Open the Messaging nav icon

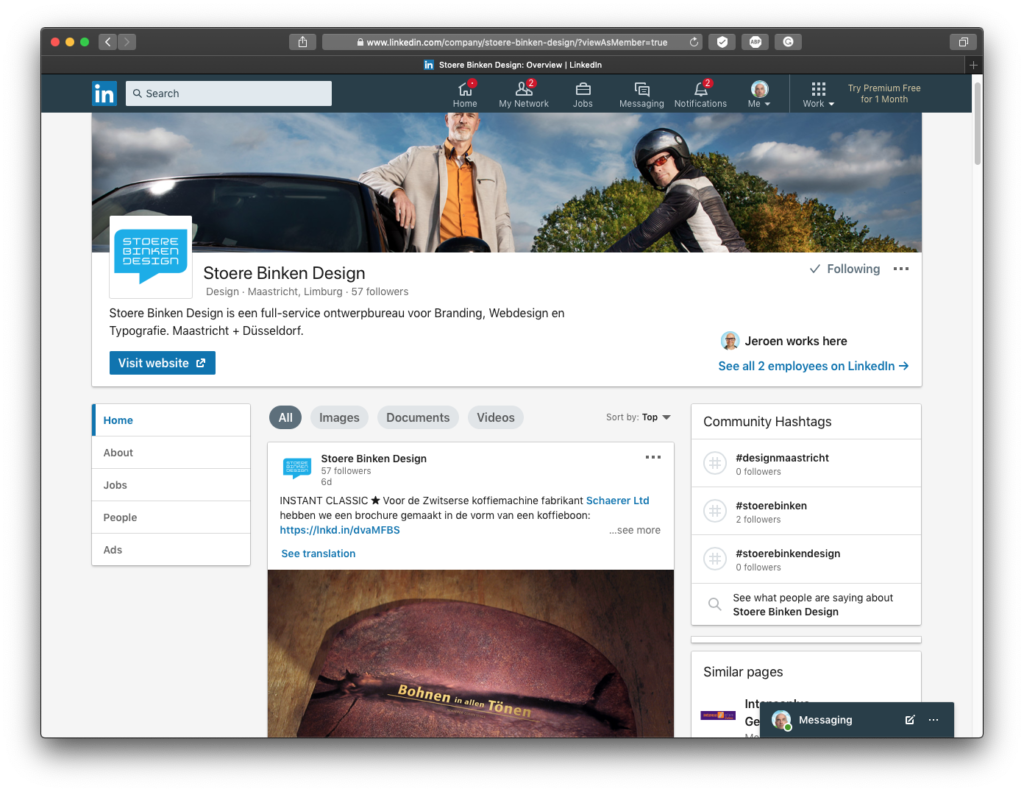pos(641,93)
